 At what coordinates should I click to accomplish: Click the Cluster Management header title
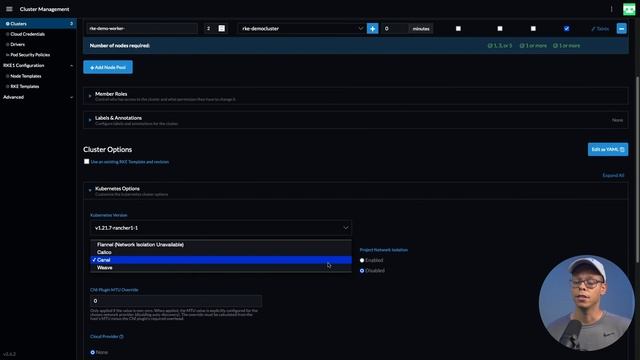pyautogui.click(x=44, y=9)
